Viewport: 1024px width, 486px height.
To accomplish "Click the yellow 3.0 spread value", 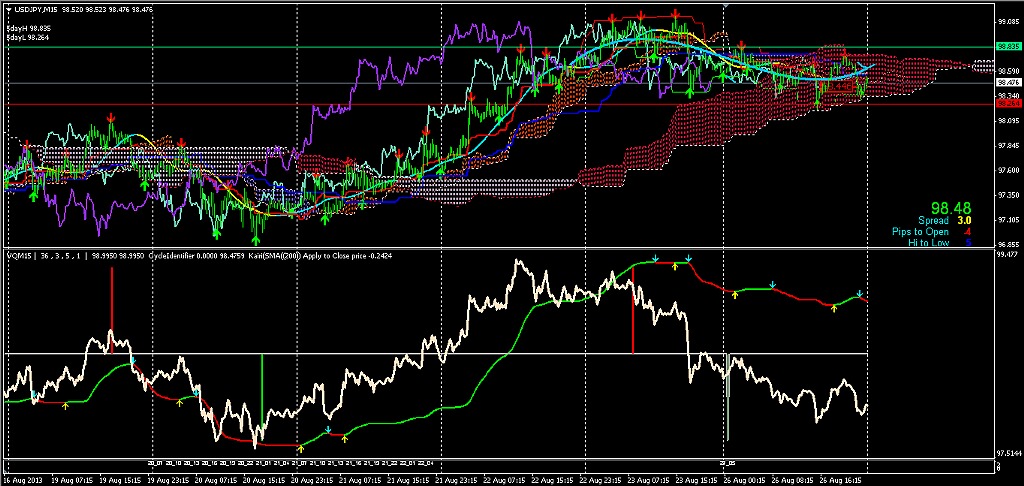I will (964, 221).
